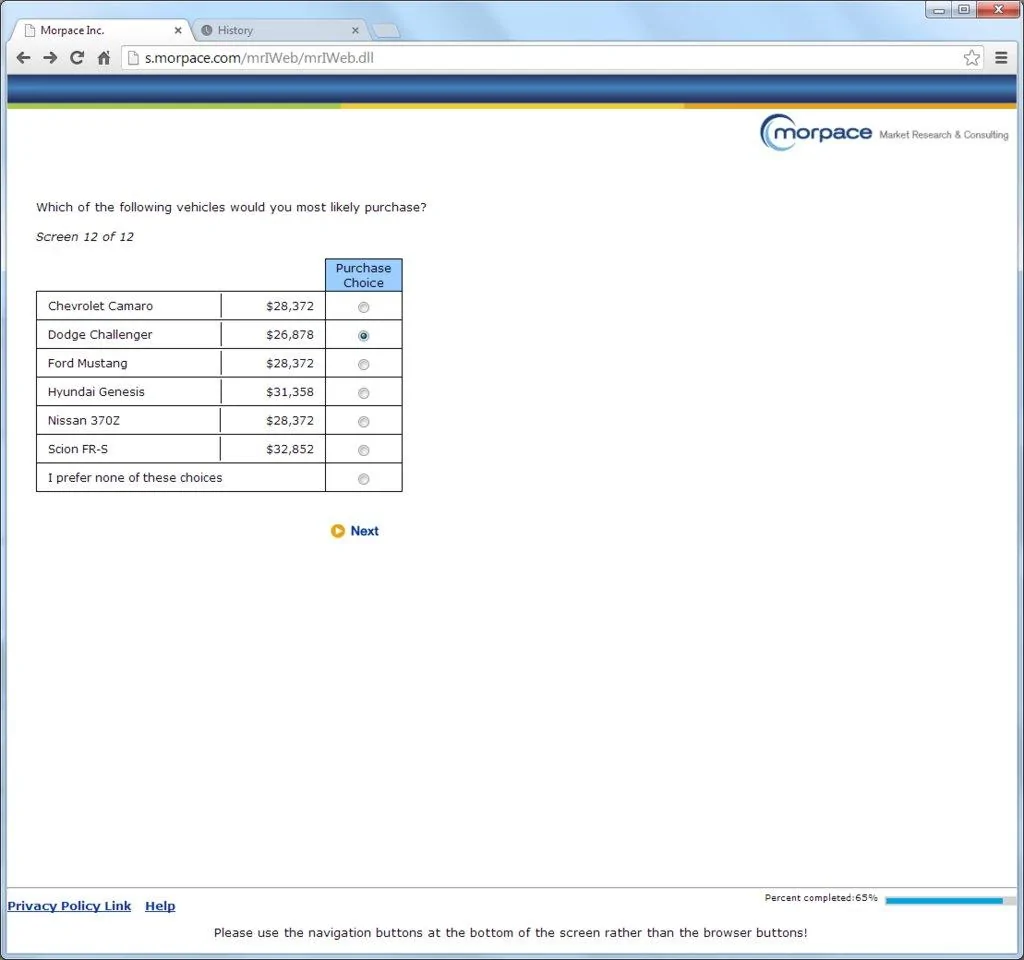The width and height of the screenshot is (1024, 960).
Task: Click the percent completed progress bar
Action: (950, 901)
